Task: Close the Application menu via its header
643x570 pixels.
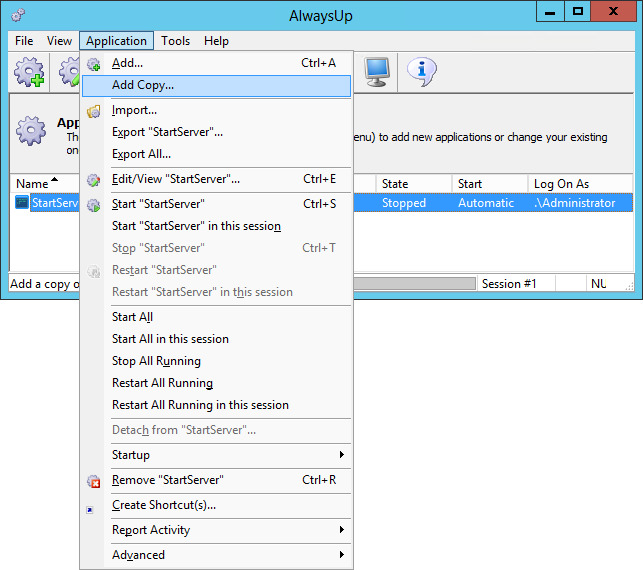Action: click(x=116, y=41)
